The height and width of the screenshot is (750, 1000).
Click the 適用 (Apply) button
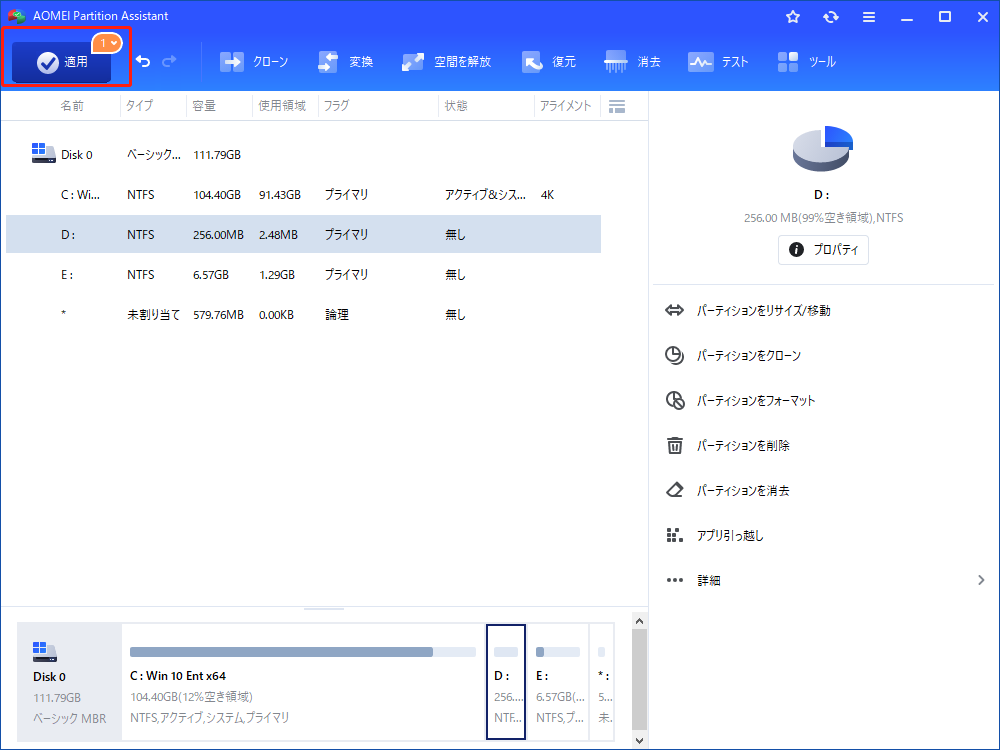pos(61,62)
